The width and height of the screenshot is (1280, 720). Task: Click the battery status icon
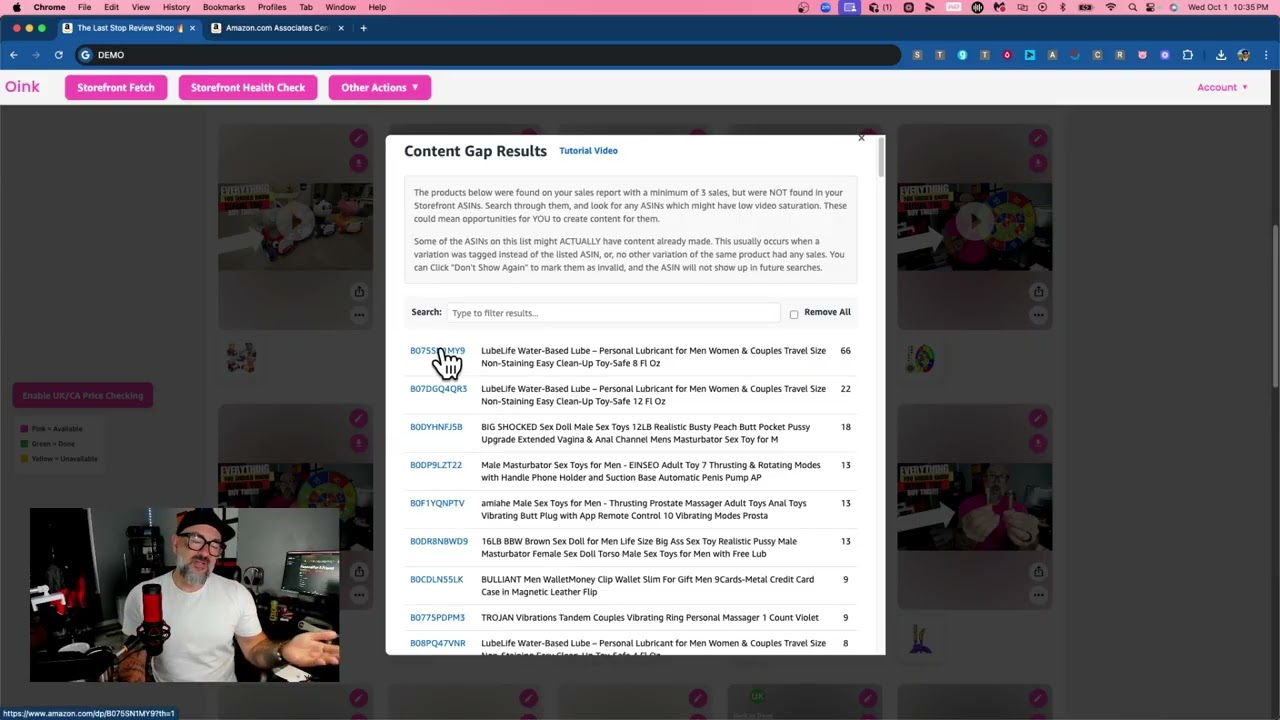point(1086,7)
